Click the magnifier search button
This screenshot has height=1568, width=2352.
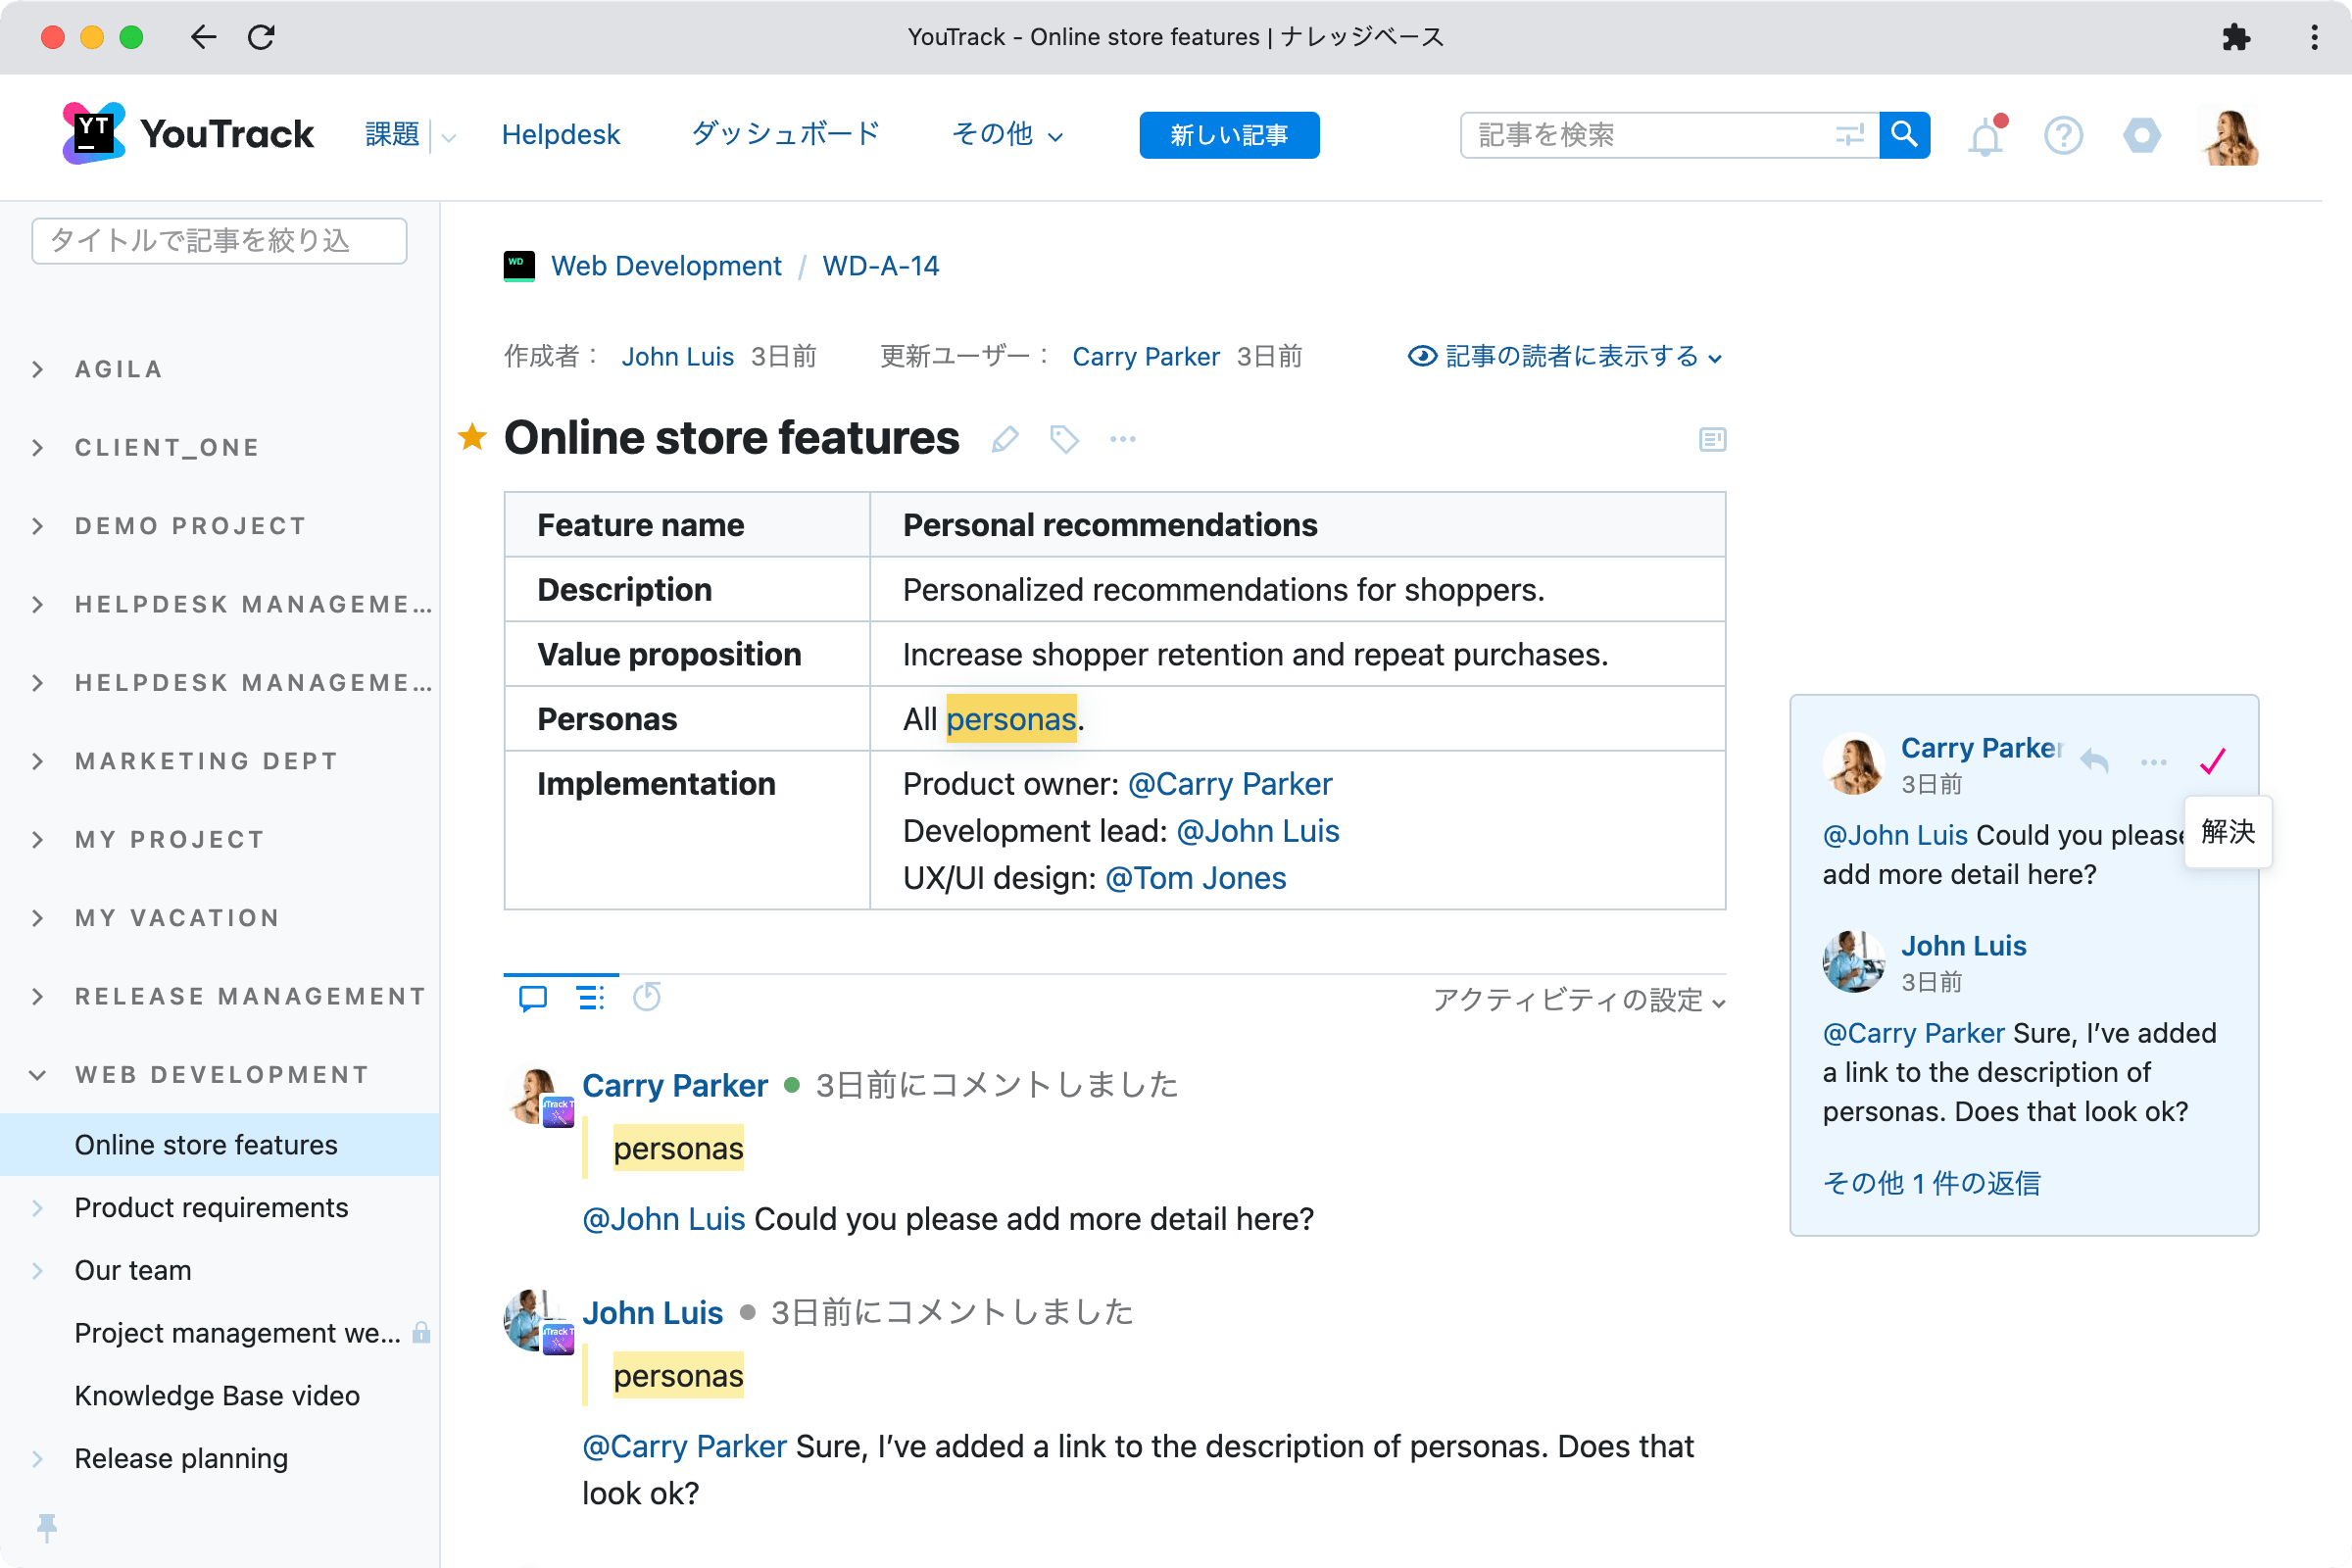click(1904, 135)
